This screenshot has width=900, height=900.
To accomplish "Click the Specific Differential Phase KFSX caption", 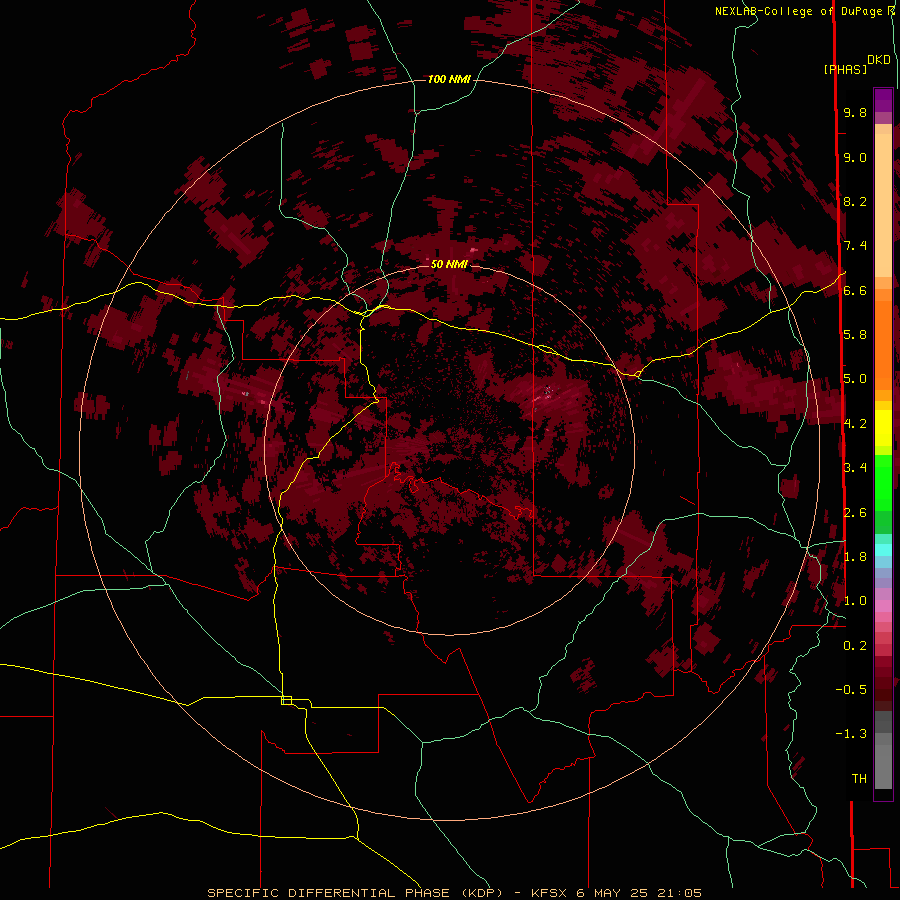I will pyautogui.click(x=455, y=893).
